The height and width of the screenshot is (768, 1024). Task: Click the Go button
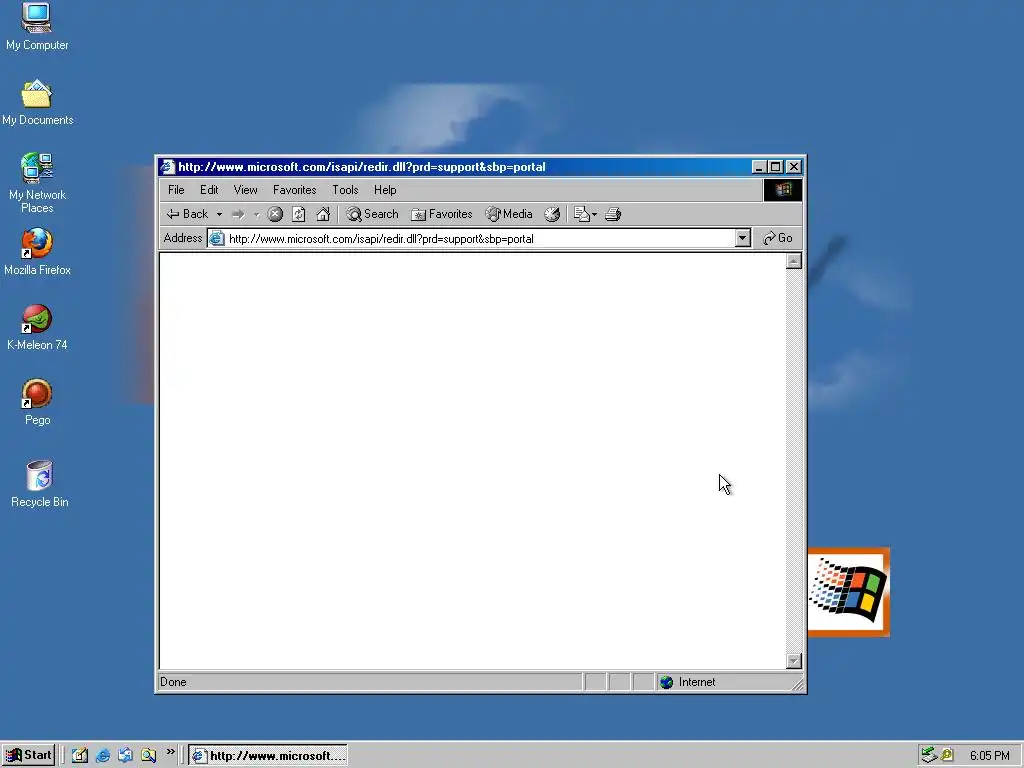coord(778,238)
